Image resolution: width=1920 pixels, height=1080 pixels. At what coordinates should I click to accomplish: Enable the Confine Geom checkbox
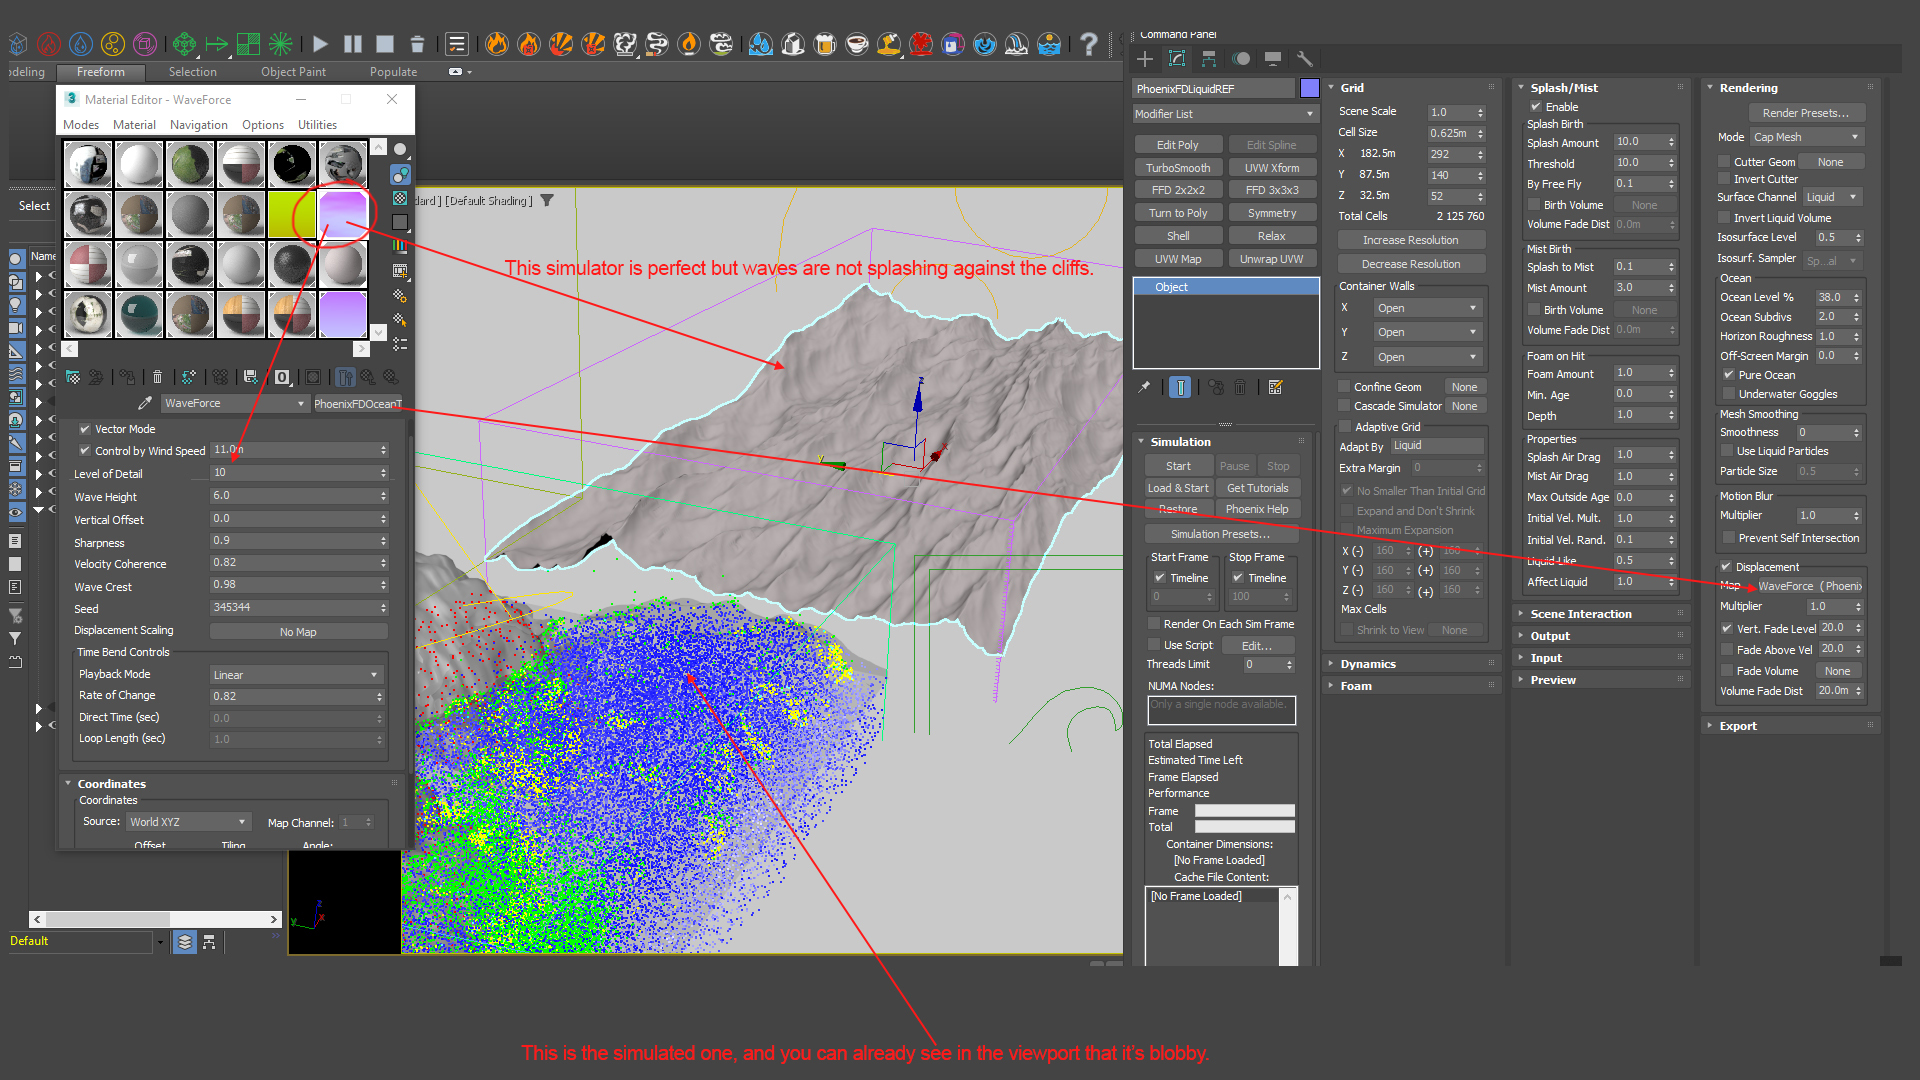pos(1344,387)
